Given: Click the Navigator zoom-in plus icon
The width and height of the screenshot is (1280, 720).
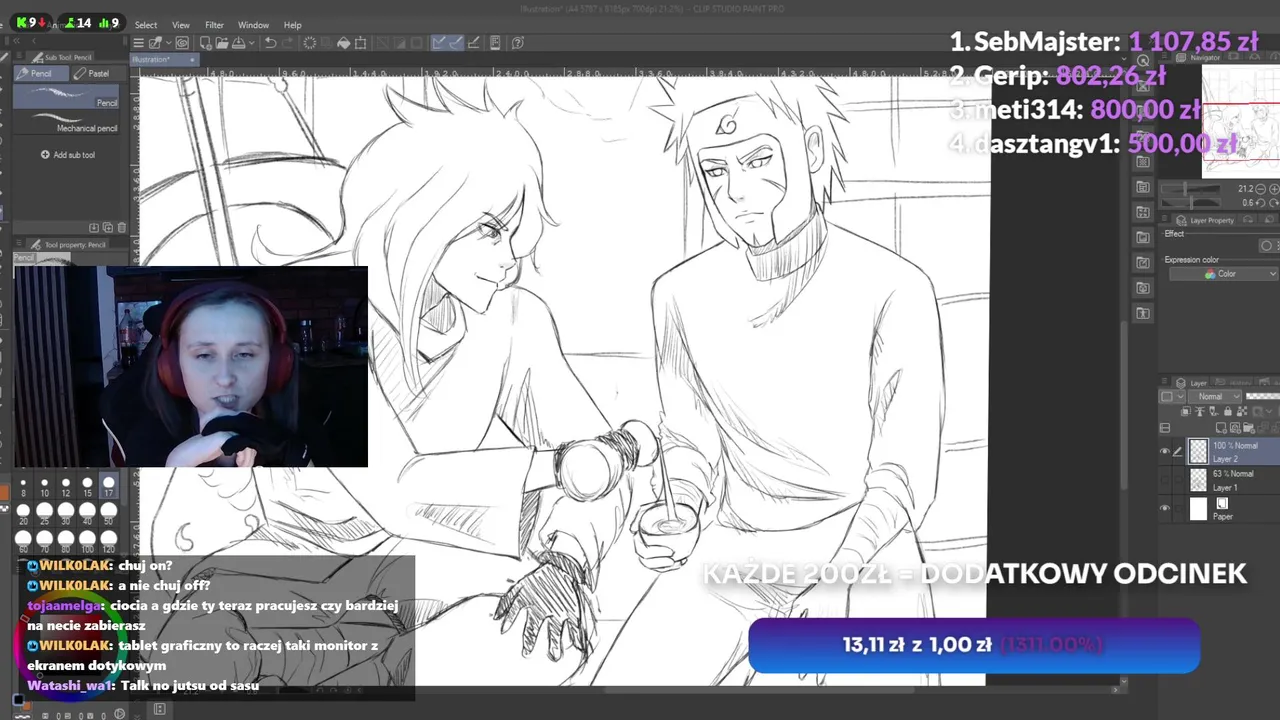Looking at the screenshot, I should pos(1274,189).
